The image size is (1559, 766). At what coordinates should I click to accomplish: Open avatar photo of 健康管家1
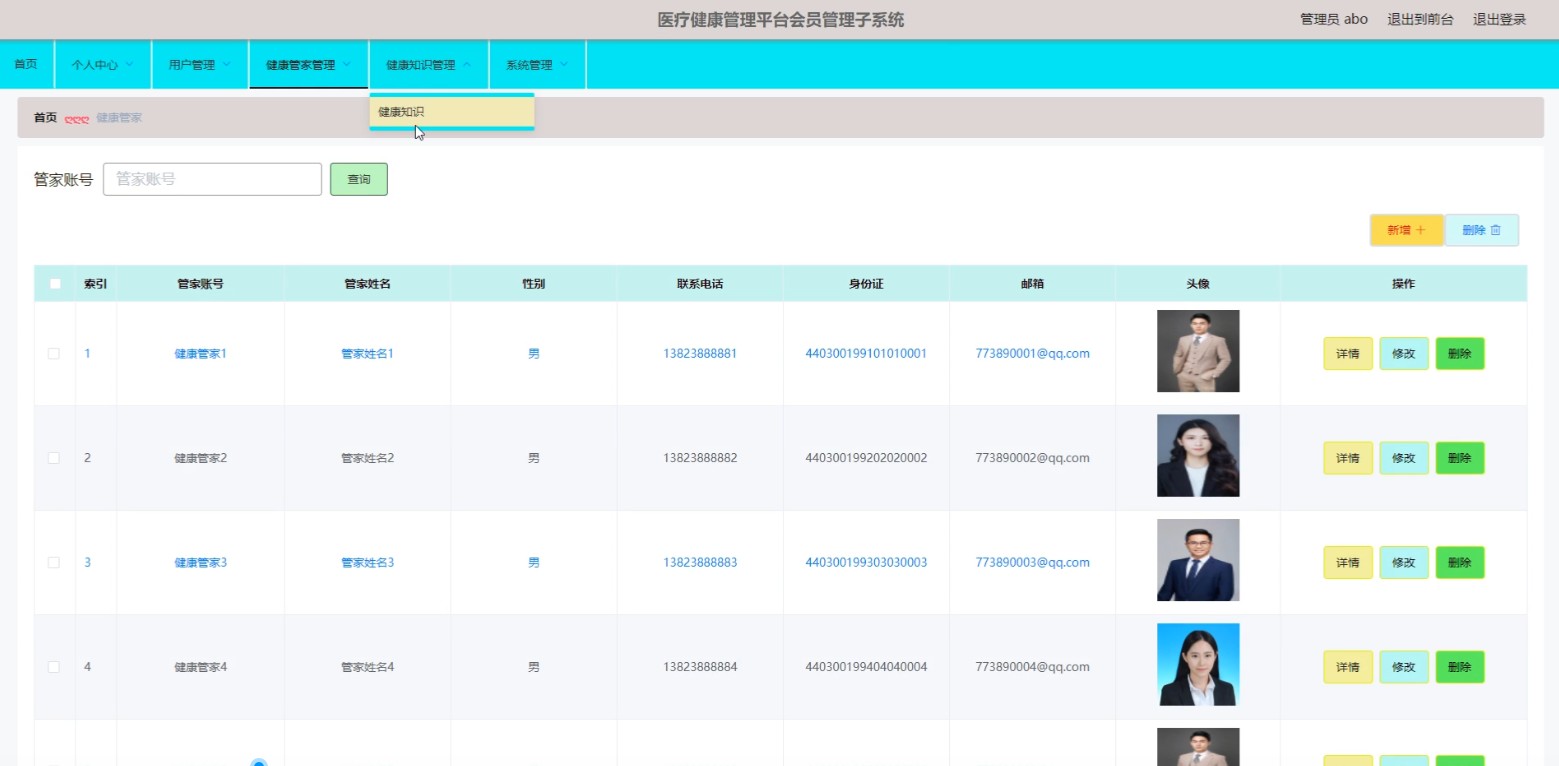(x=1198, y=351)
